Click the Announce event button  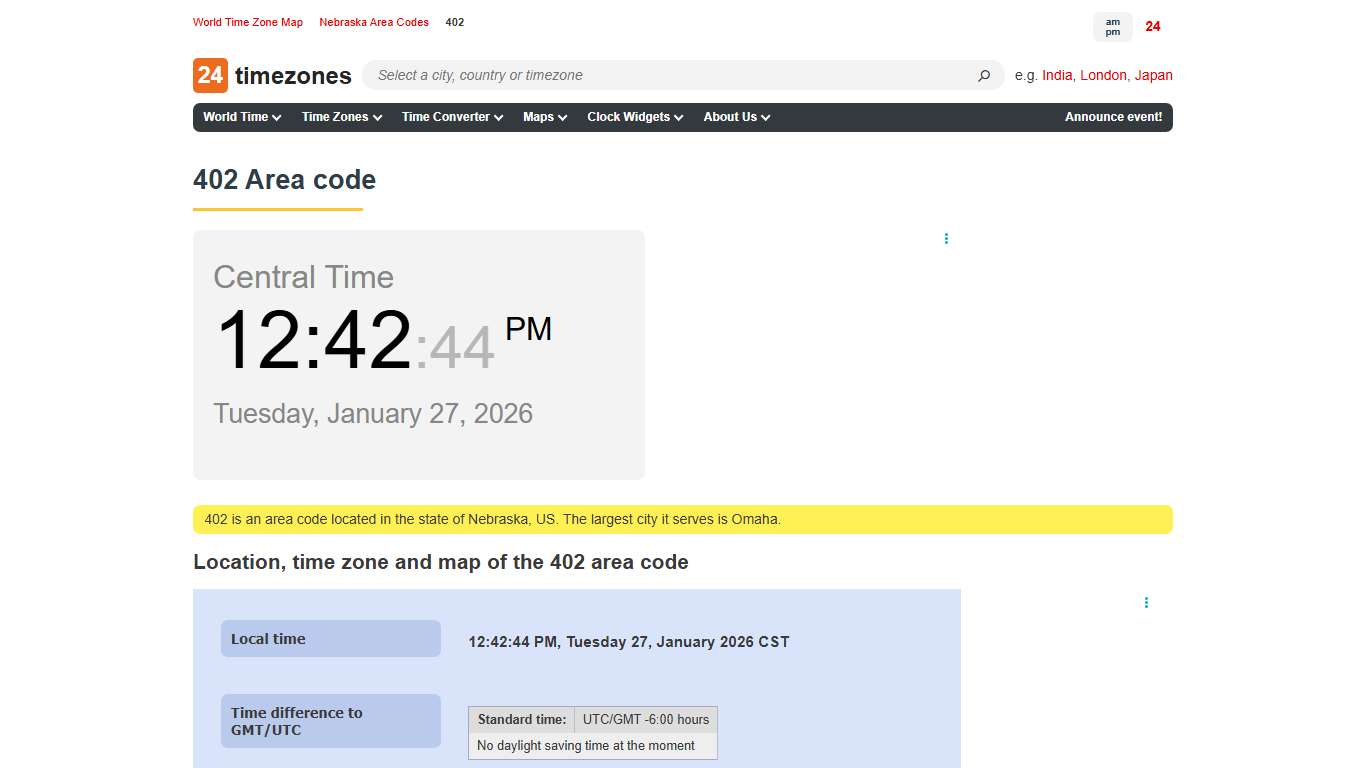[x=1113, y=117]
